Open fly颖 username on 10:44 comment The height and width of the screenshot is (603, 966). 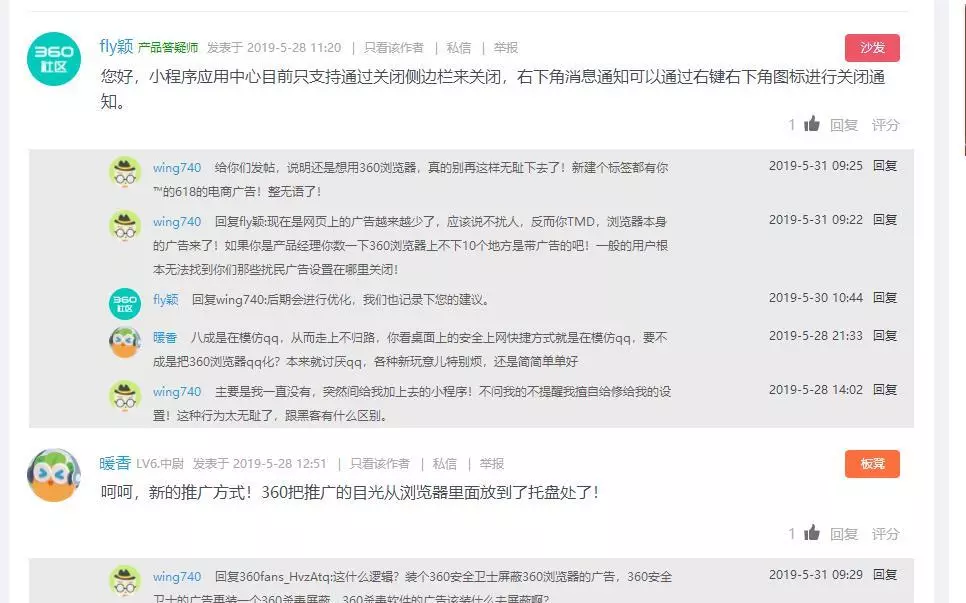pyautogui.click(x=166, y=300)
